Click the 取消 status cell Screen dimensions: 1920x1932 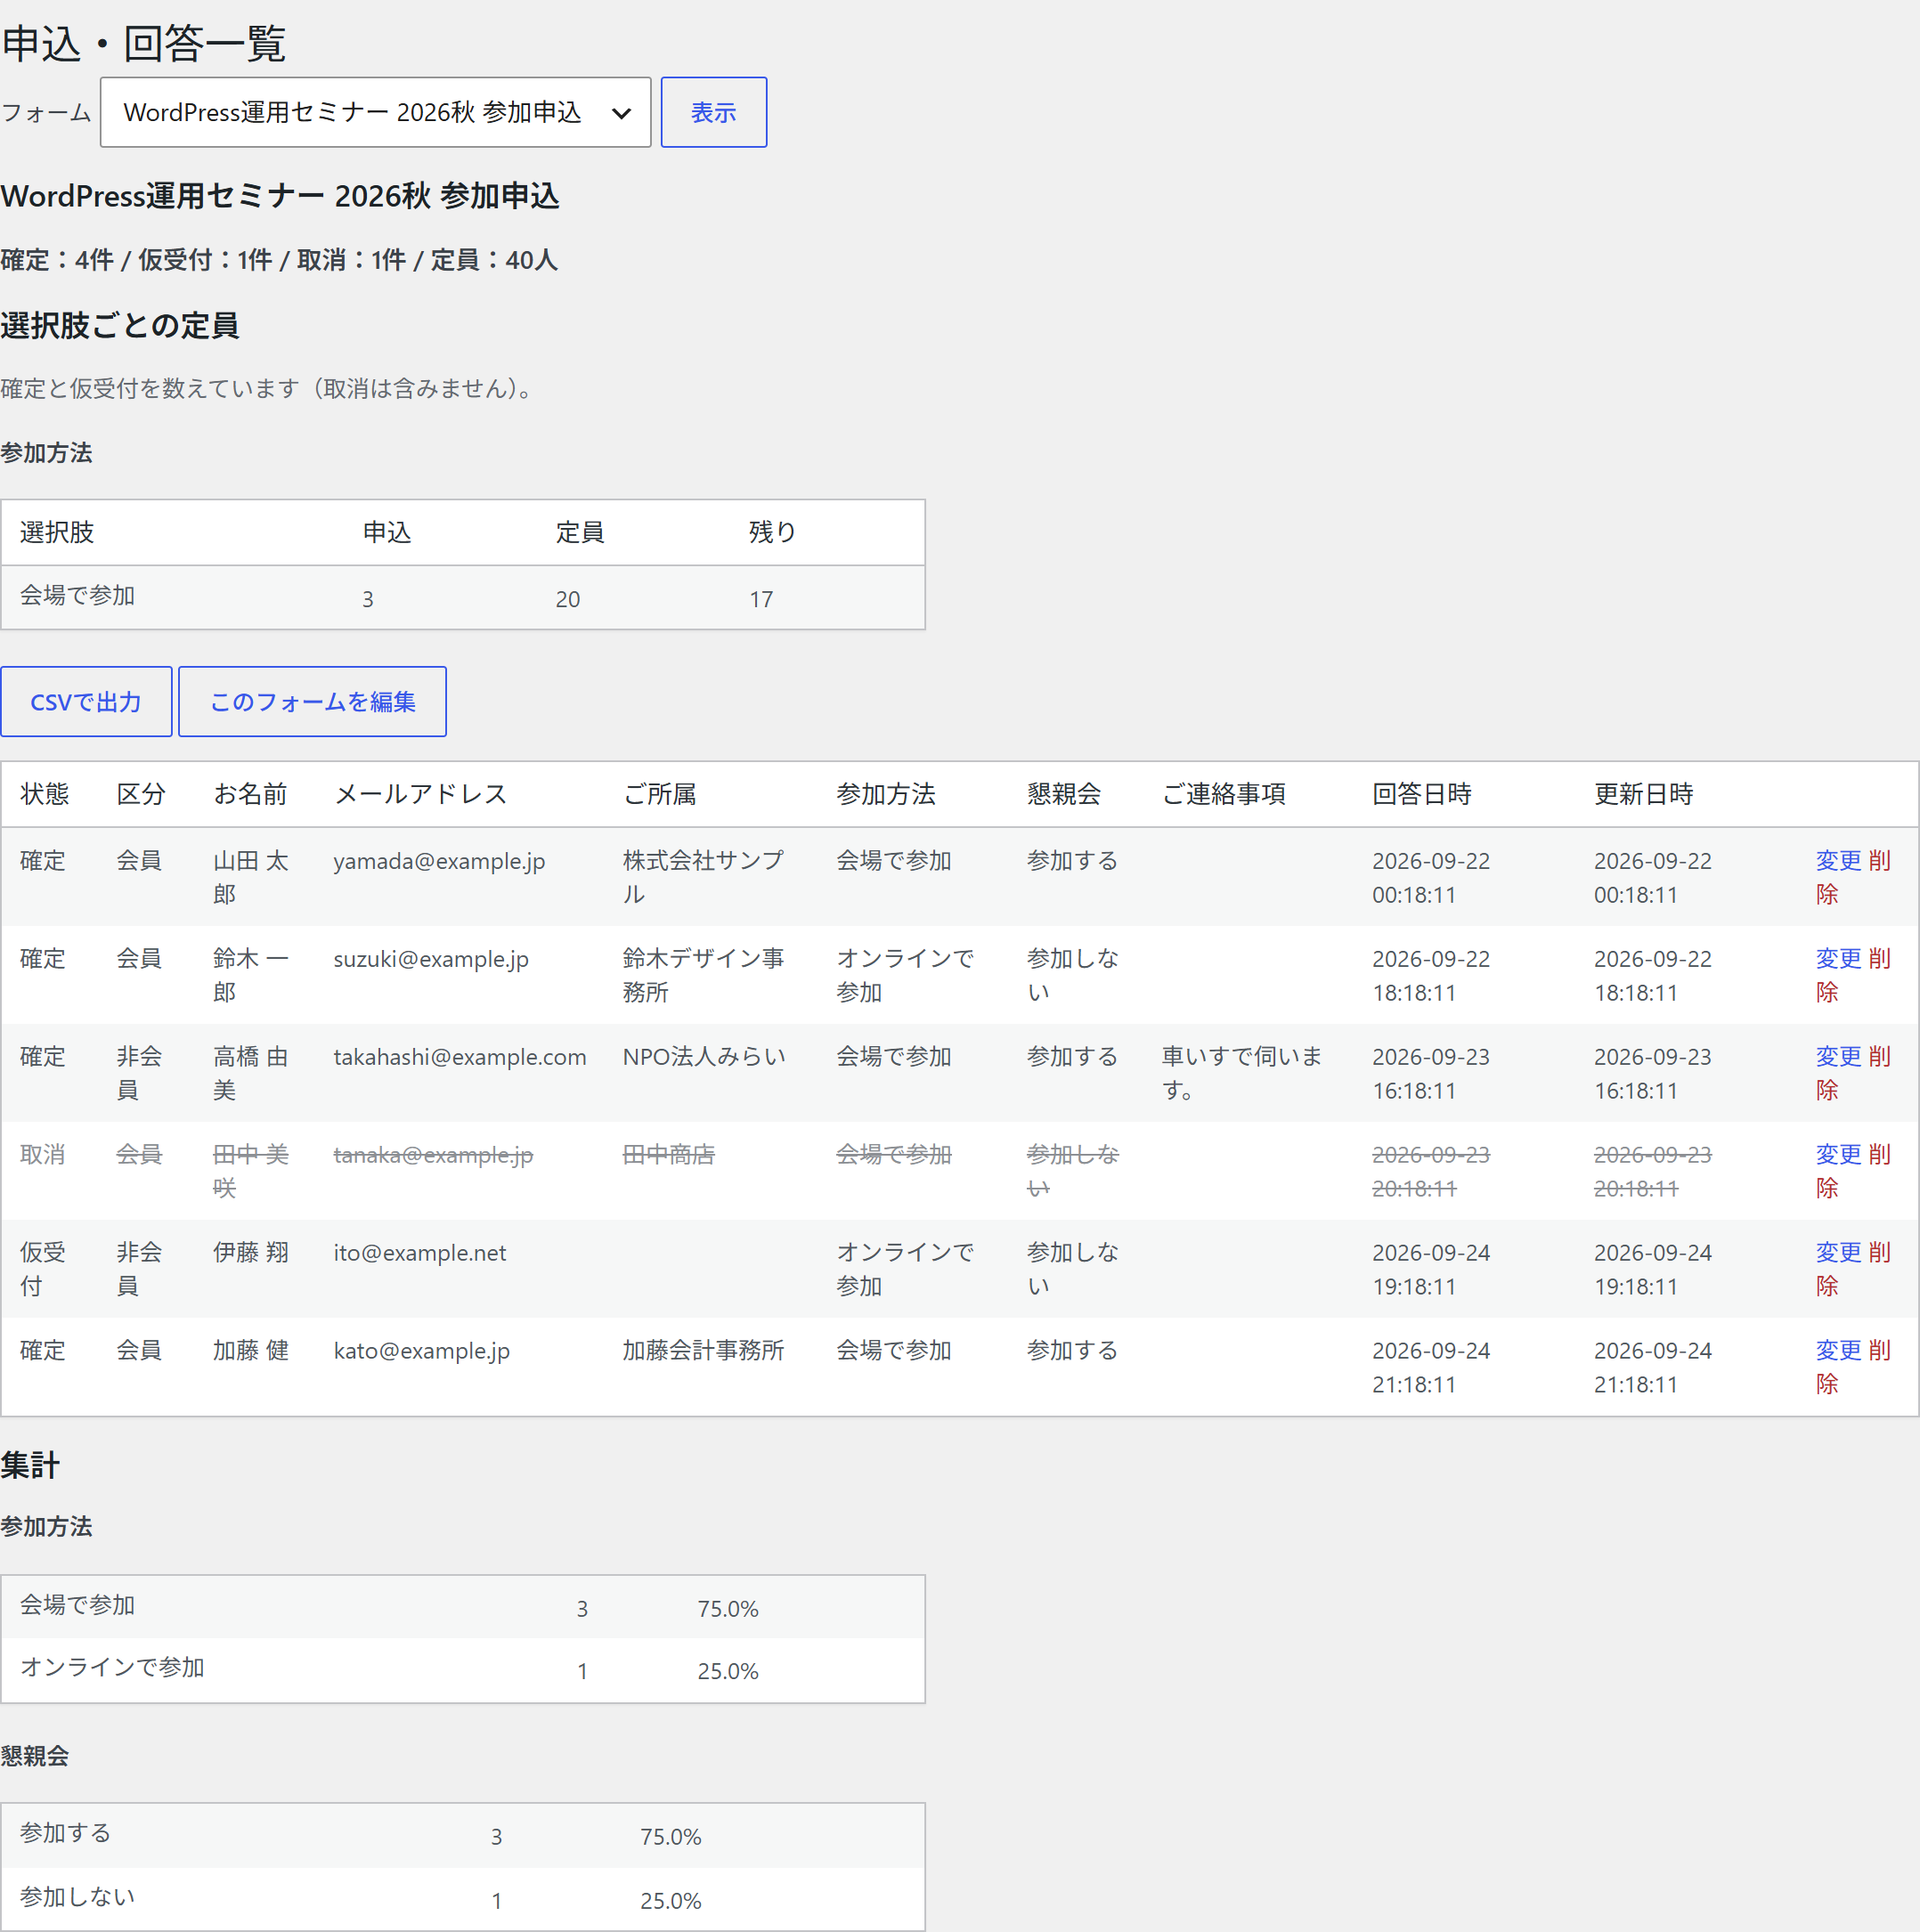point(43,1155)
